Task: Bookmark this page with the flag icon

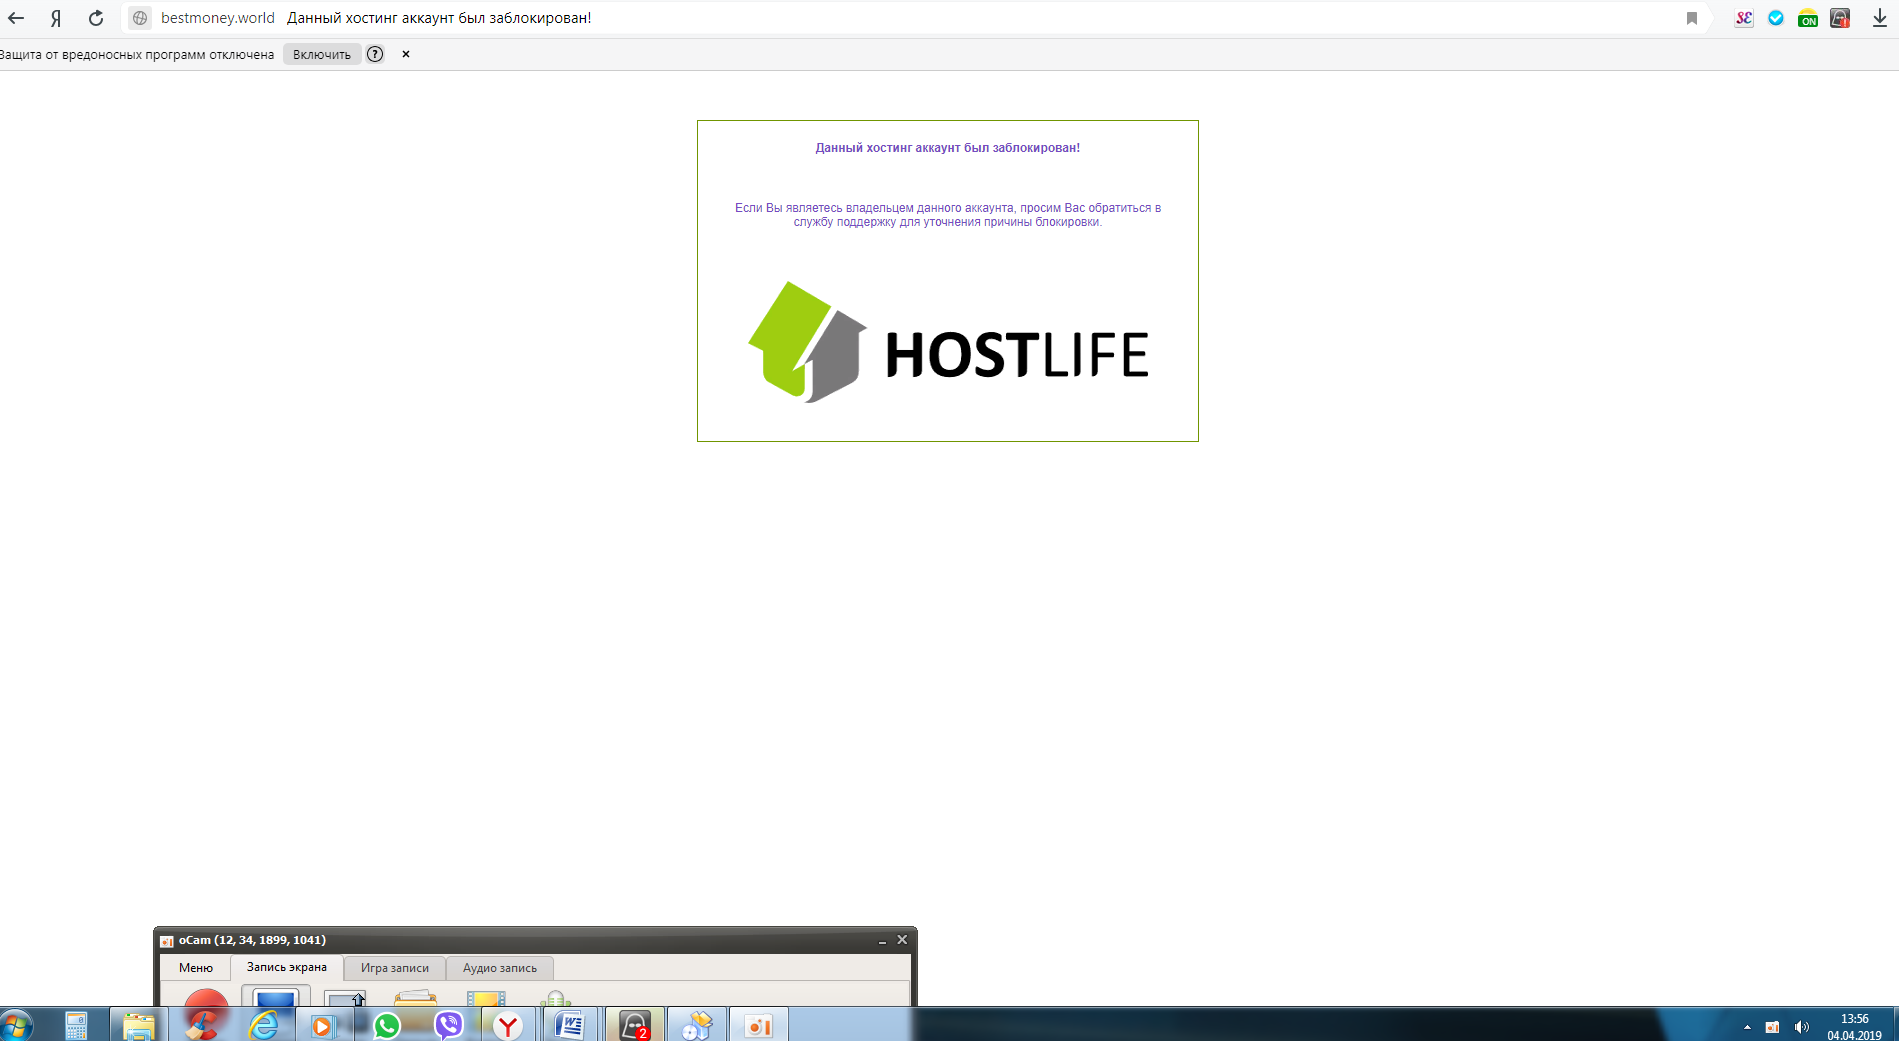Action: pos(1692,18)
